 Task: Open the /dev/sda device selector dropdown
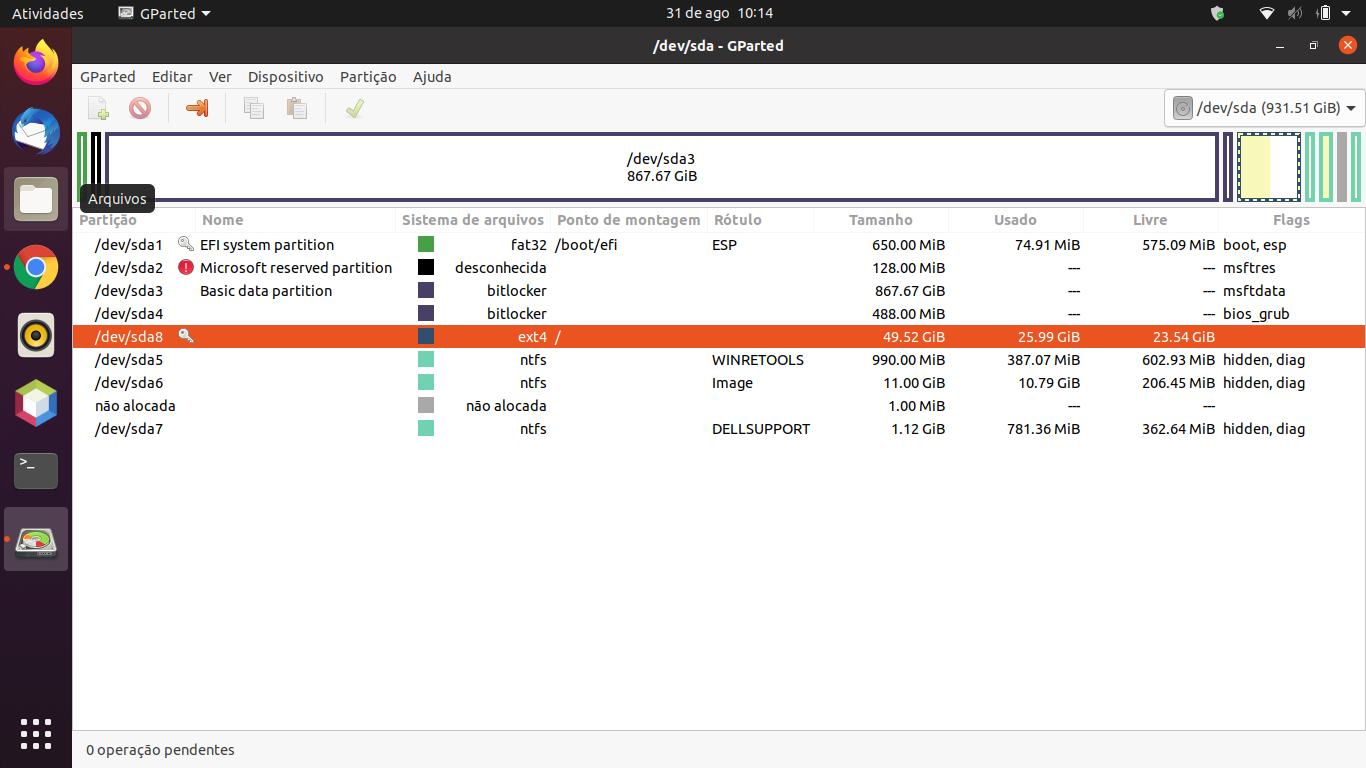(x=1265, y=108)
